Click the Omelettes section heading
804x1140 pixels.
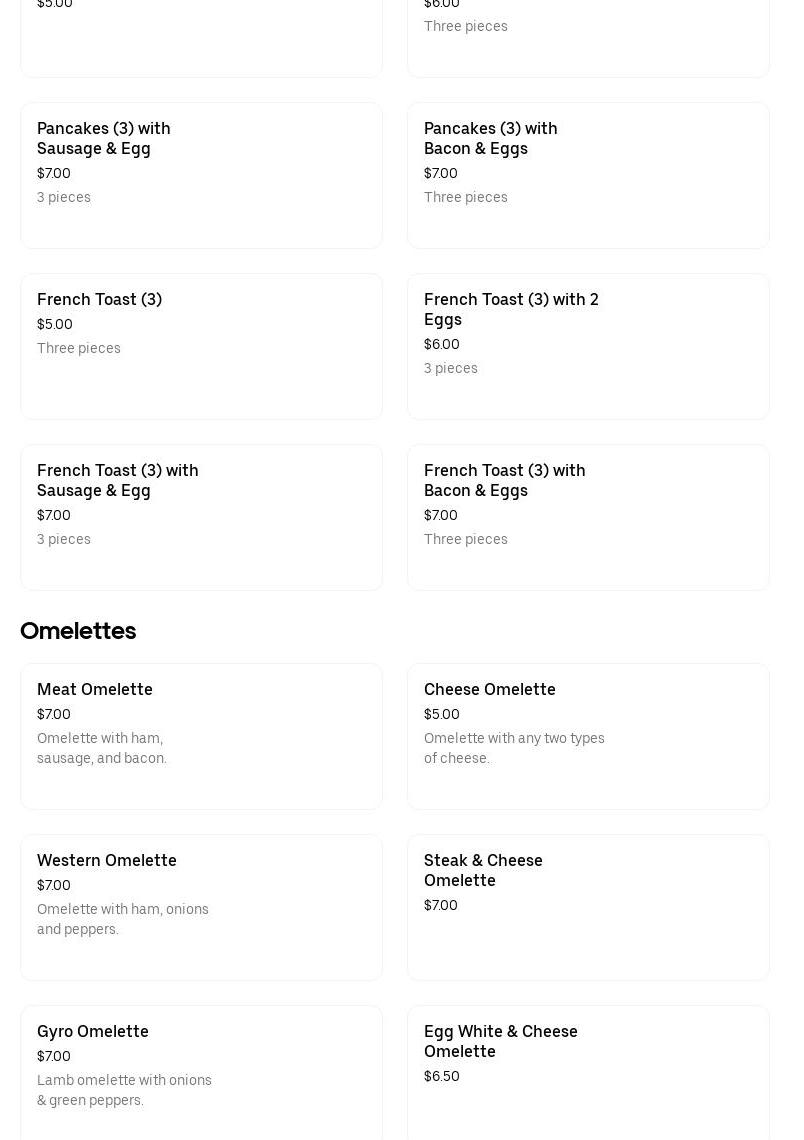tap(78, 631)
